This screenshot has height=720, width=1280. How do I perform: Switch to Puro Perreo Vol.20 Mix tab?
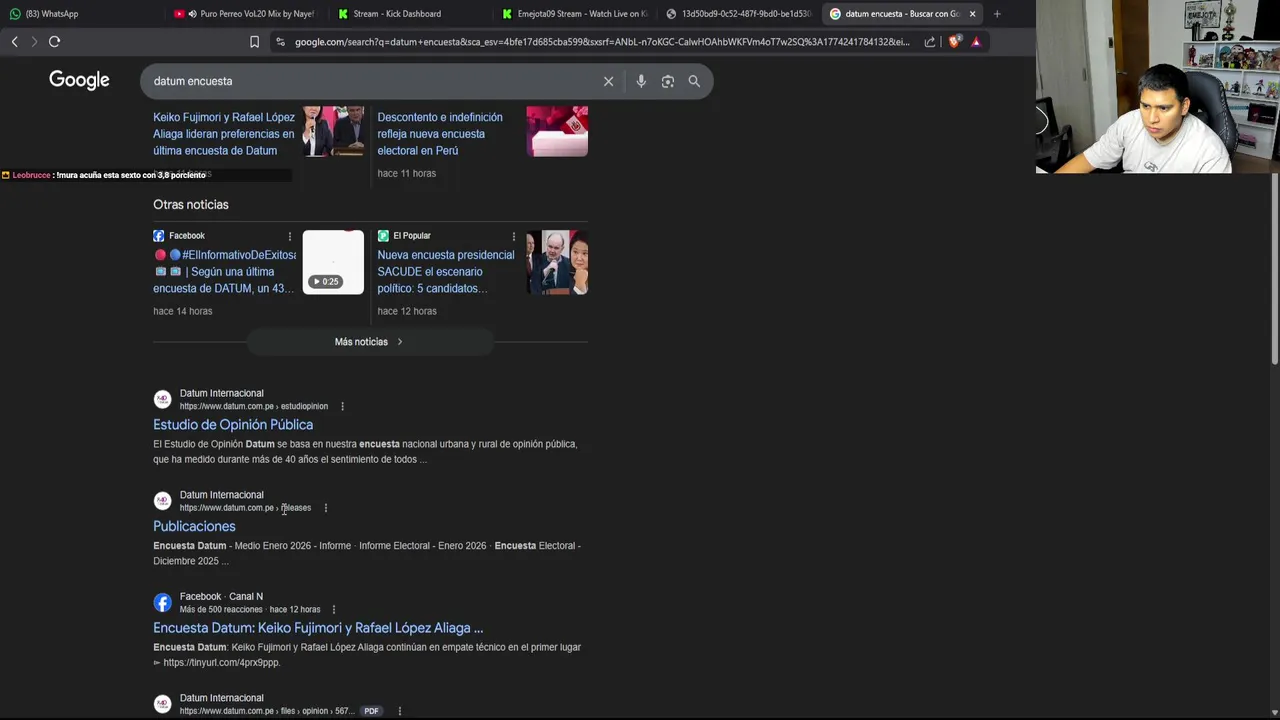244,14
